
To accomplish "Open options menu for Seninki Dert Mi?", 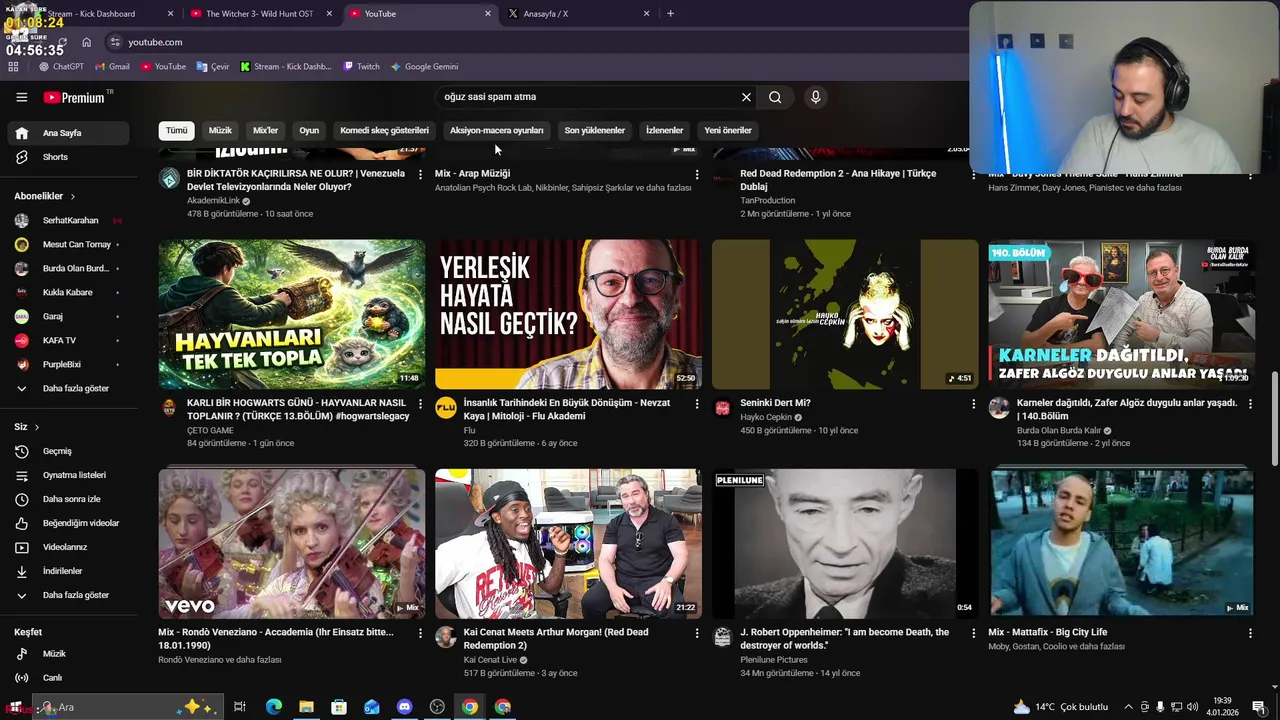I will coord(973,404).
